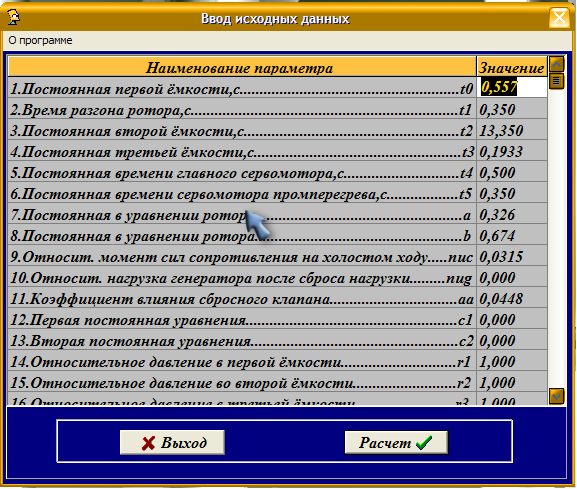Edit the t0 value field 0,557
Screen dimensions: 577x489
click(x=512, y=88)
